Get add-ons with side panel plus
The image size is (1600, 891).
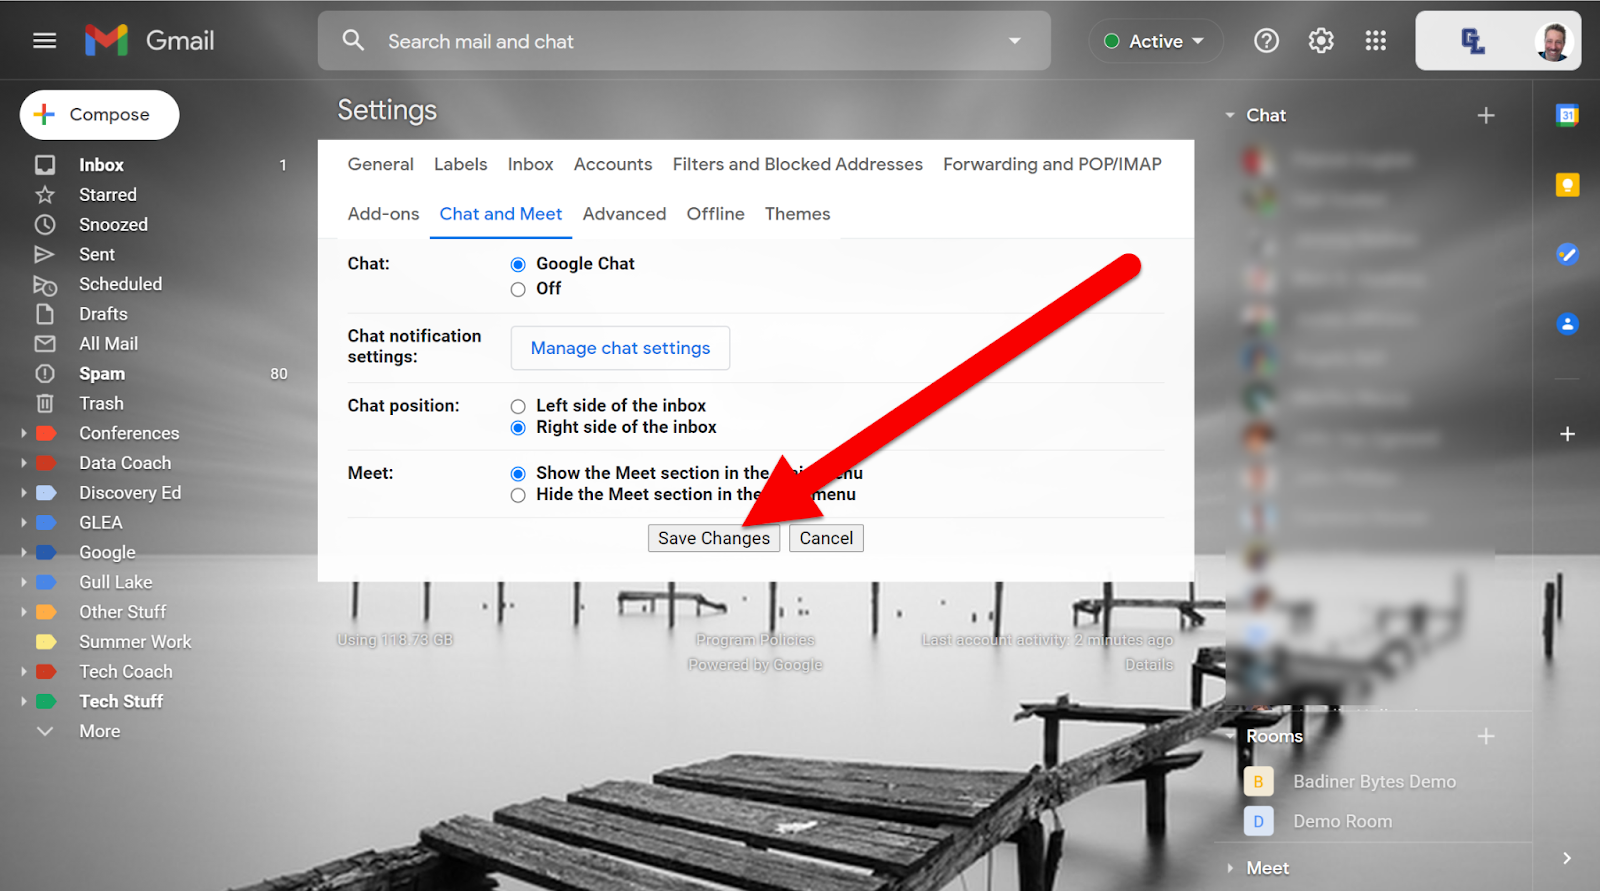tap(1567, 434)
